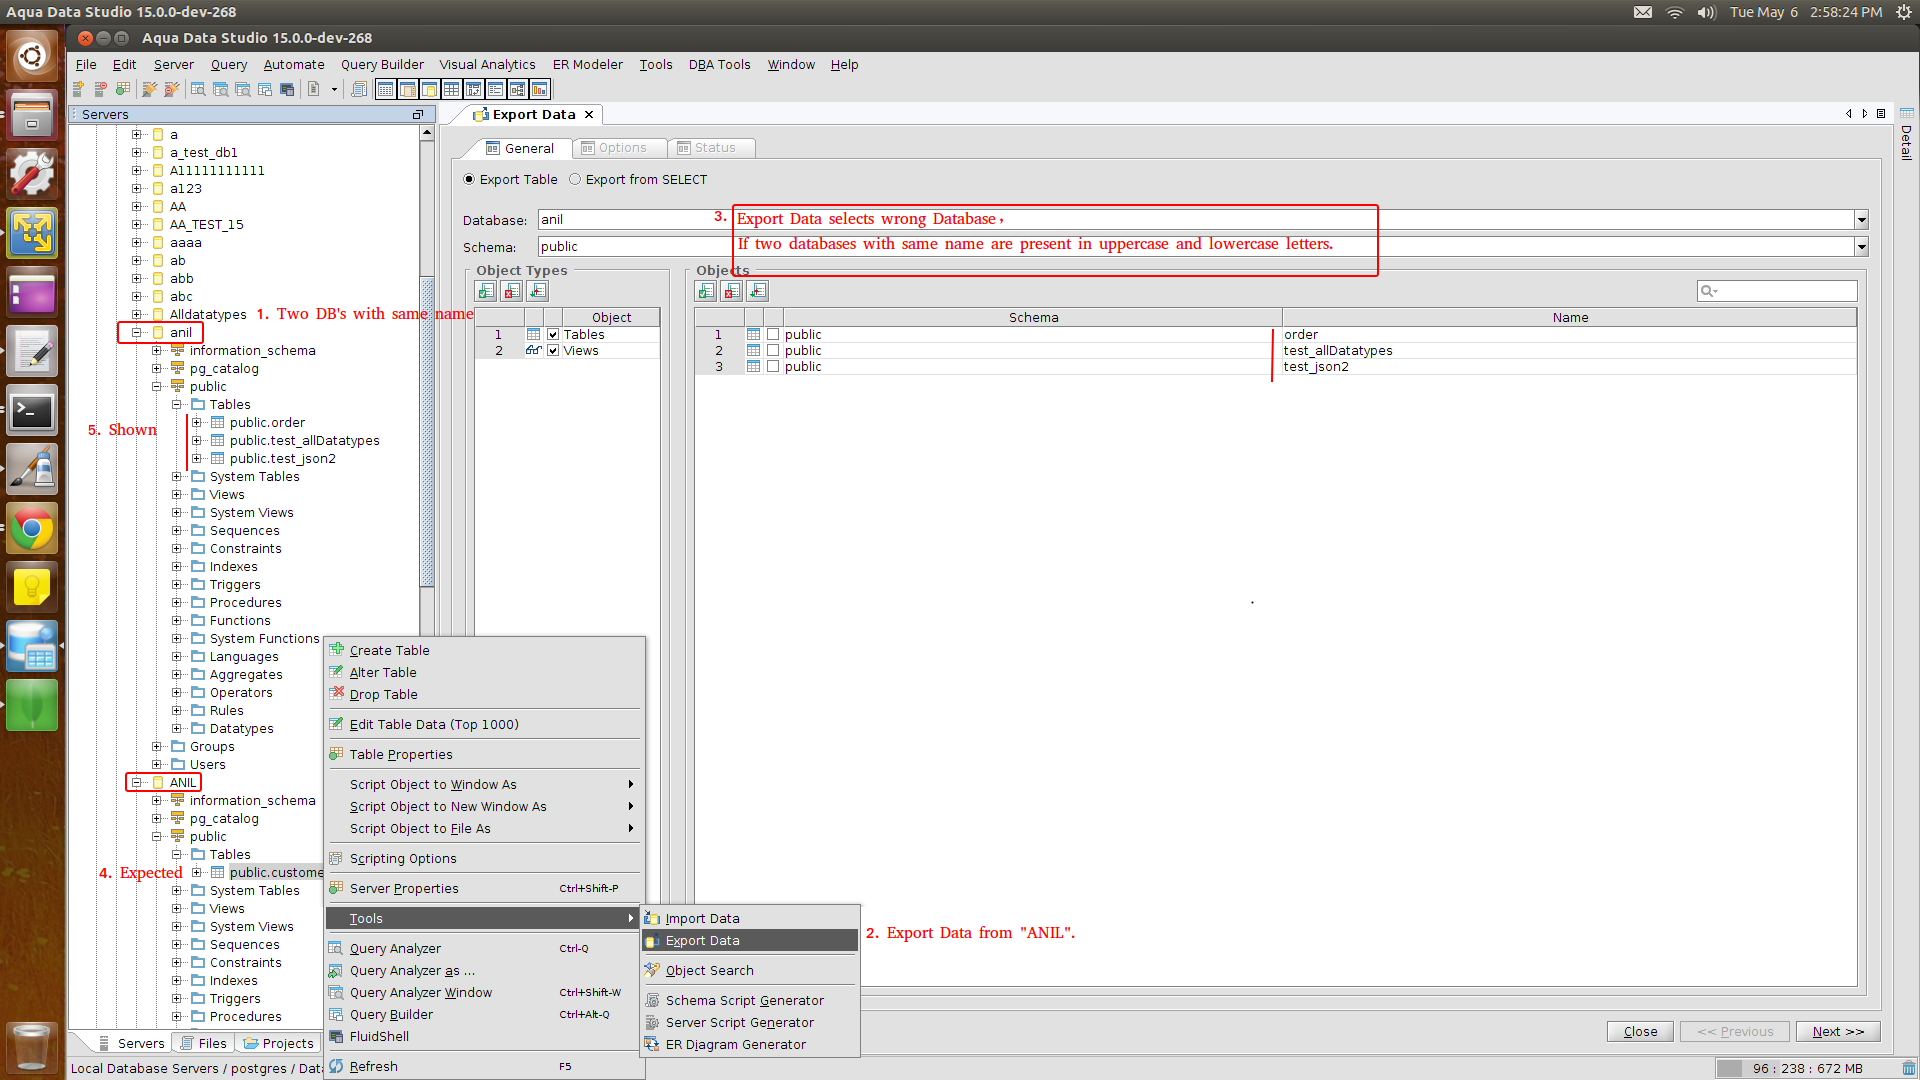Open the Visual Analytics menu
This screenshot has height=1080, width=1920.
coord(487,65)
